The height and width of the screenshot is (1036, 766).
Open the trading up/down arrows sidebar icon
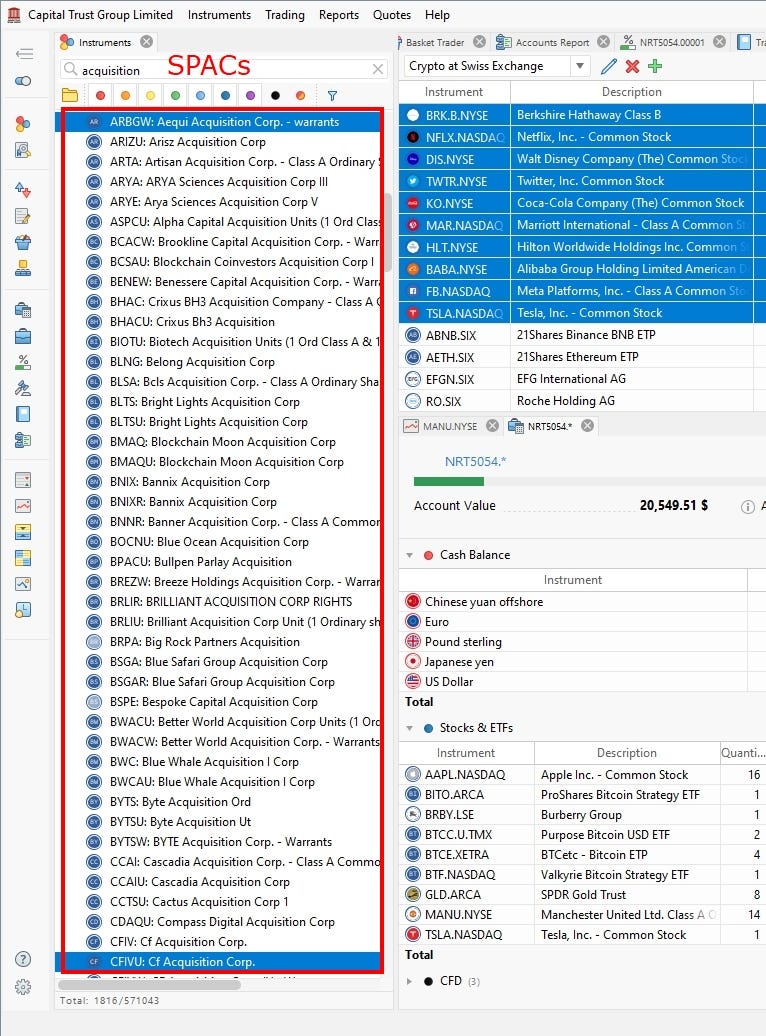point(23,190)
